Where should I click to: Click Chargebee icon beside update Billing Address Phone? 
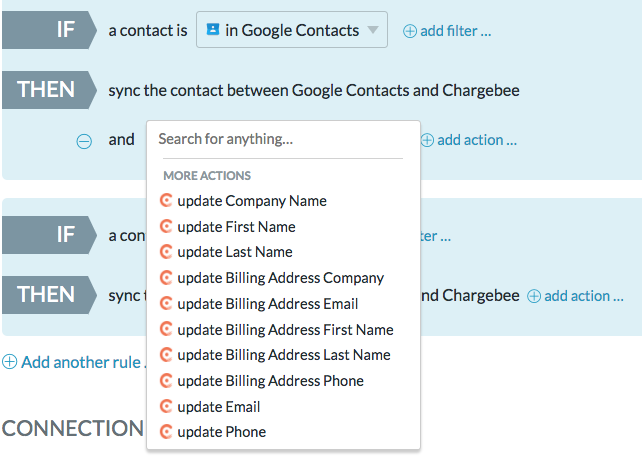point(166,380)
